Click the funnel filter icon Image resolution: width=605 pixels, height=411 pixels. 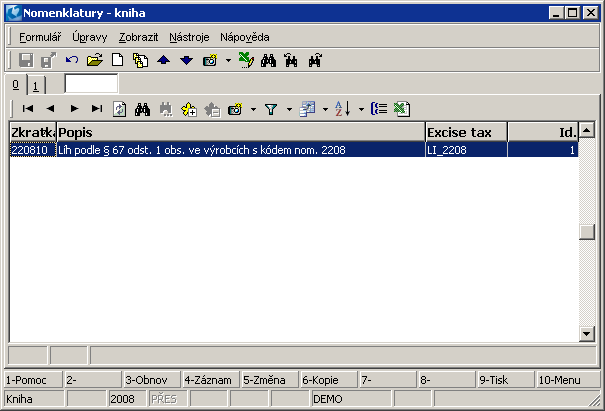pos(271,109)
